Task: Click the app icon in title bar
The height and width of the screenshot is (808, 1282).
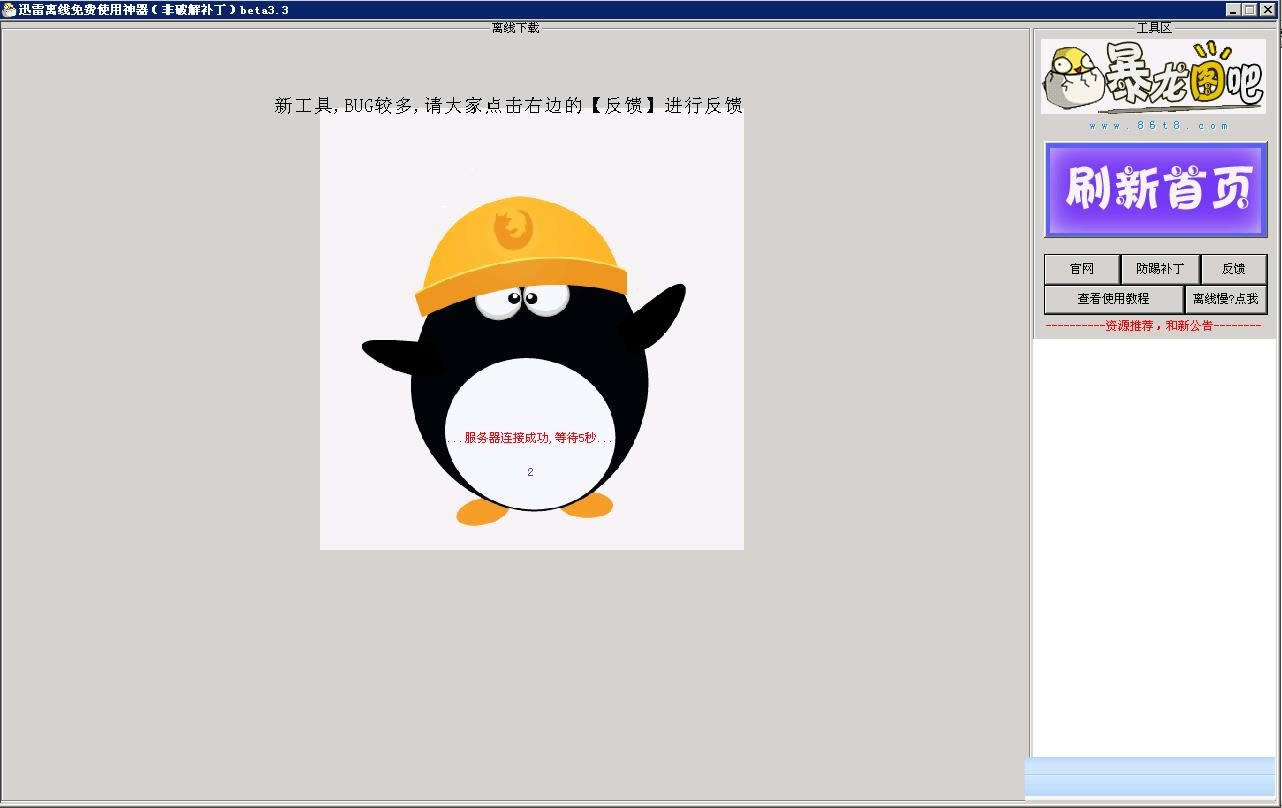Action: [8, 9]
